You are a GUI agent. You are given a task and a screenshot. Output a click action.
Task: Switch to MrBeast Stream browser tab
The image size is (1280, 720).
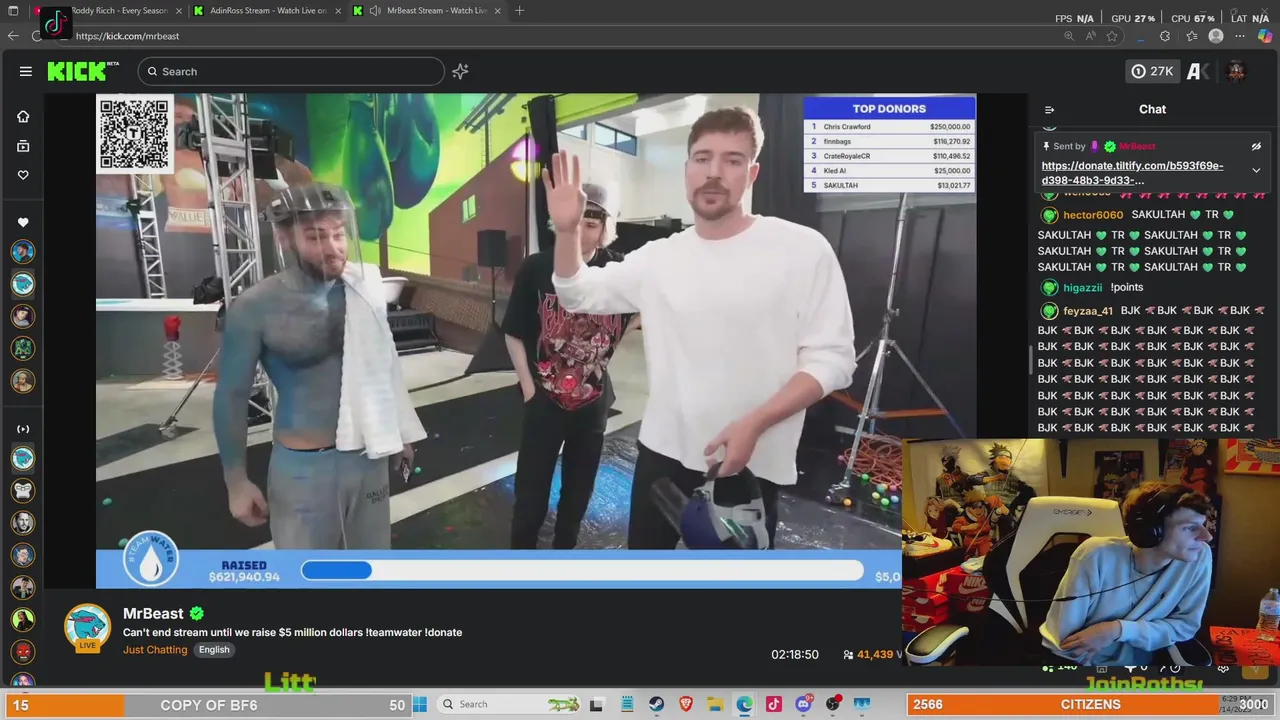click(x=428, y=11)
